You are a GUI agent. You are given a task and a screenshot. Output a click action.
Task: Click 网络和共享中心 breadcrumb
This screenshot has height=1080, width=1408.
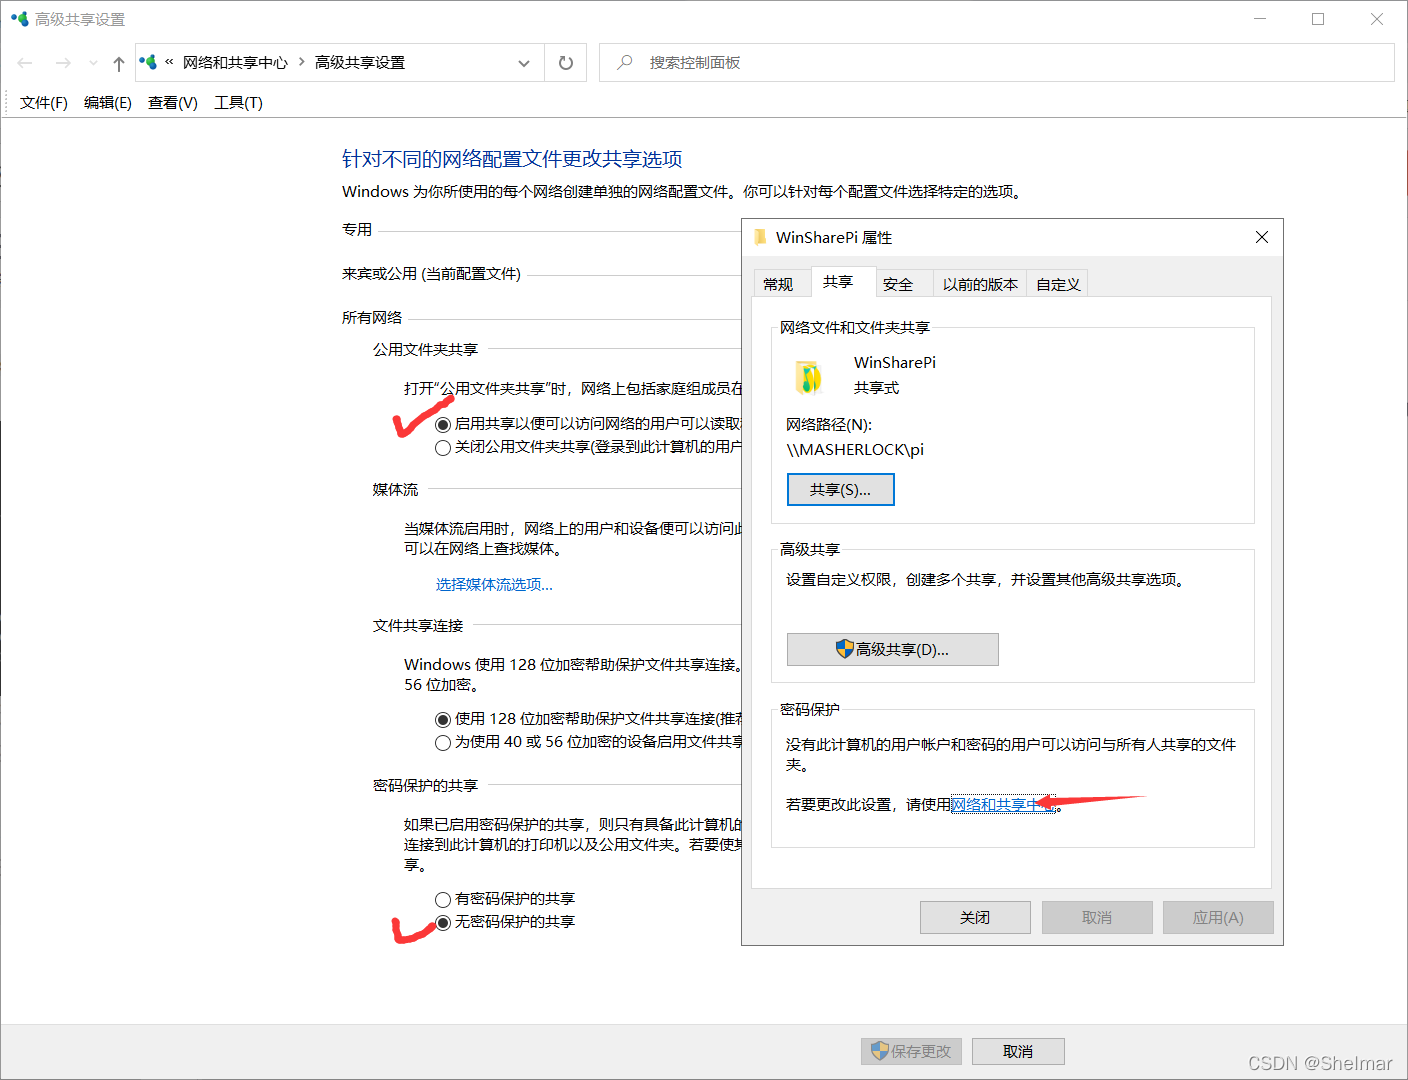[235, 62]
